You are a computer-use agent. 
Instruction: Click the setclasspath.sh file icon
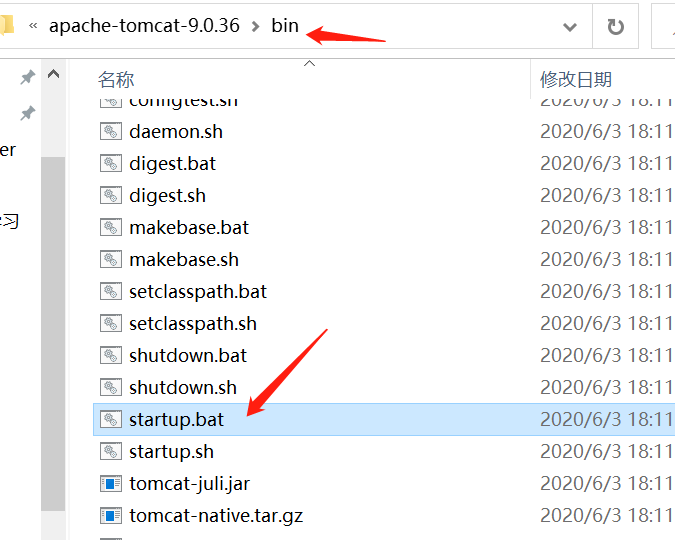pyautogui.click(x=111, y=323)
